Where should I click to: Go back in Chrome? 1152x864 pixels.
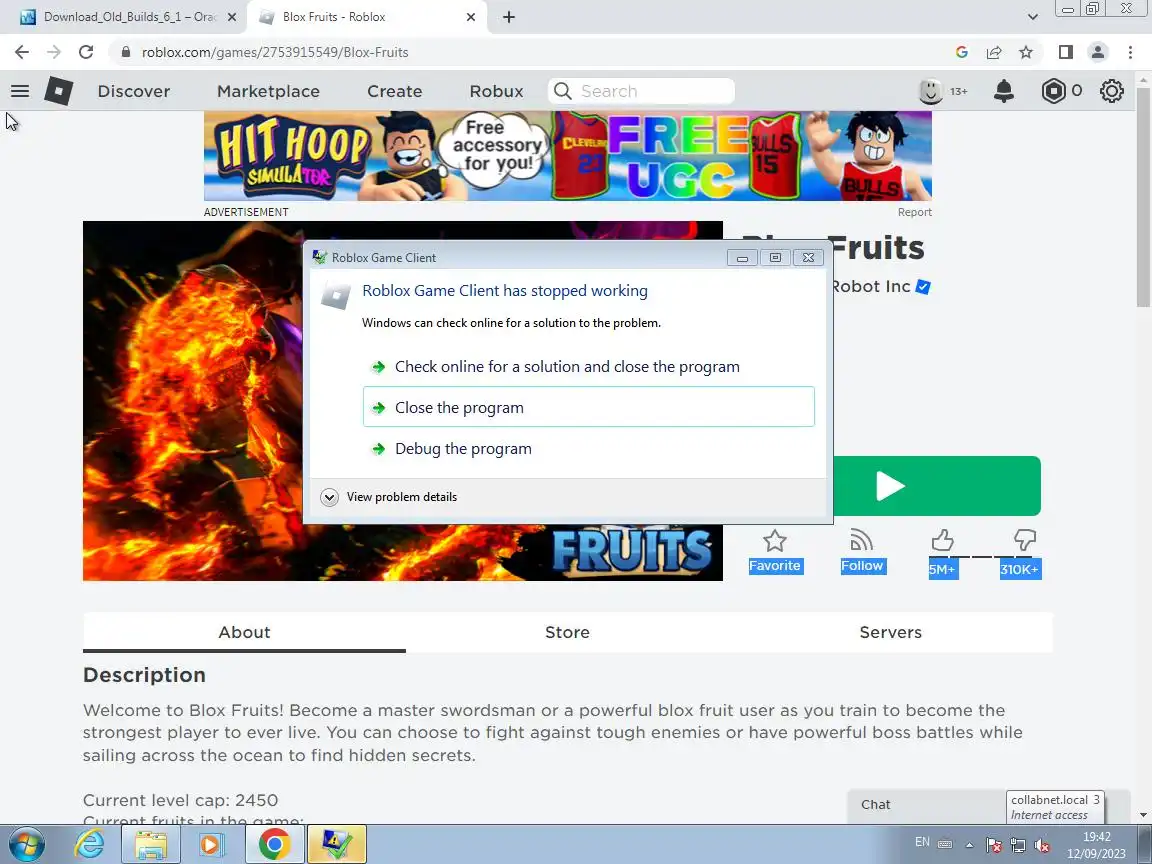tap(22, 52)
